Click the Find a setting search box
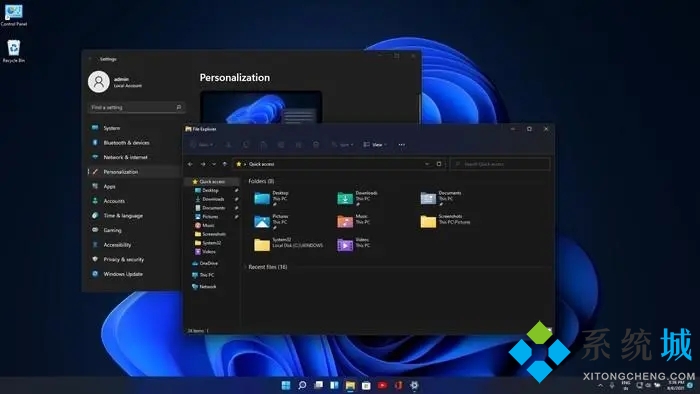The height and width of the screenshot is (394, 700). pos(136,107)
